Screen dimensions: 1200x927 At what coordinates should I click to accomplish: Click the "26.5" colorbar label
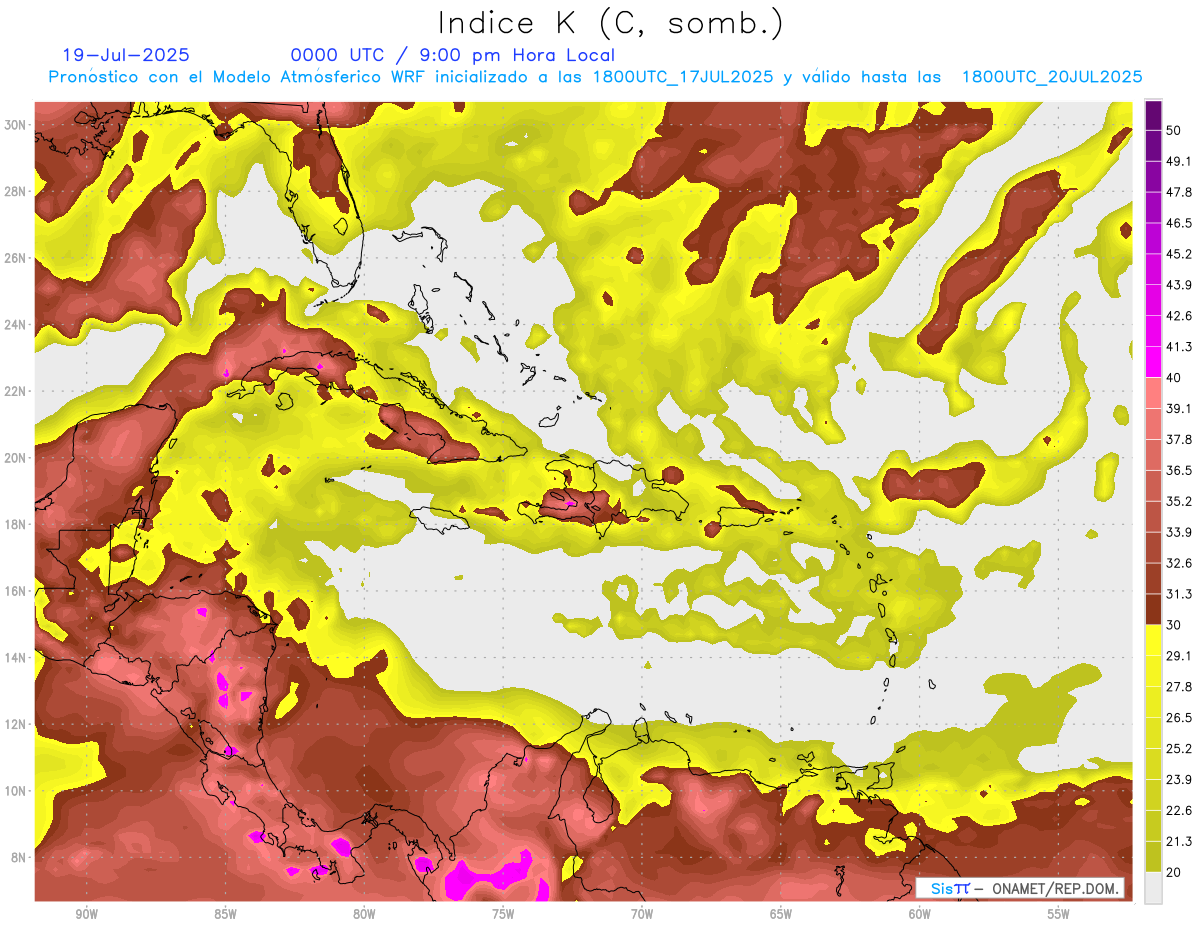[x=1179, y=718]
